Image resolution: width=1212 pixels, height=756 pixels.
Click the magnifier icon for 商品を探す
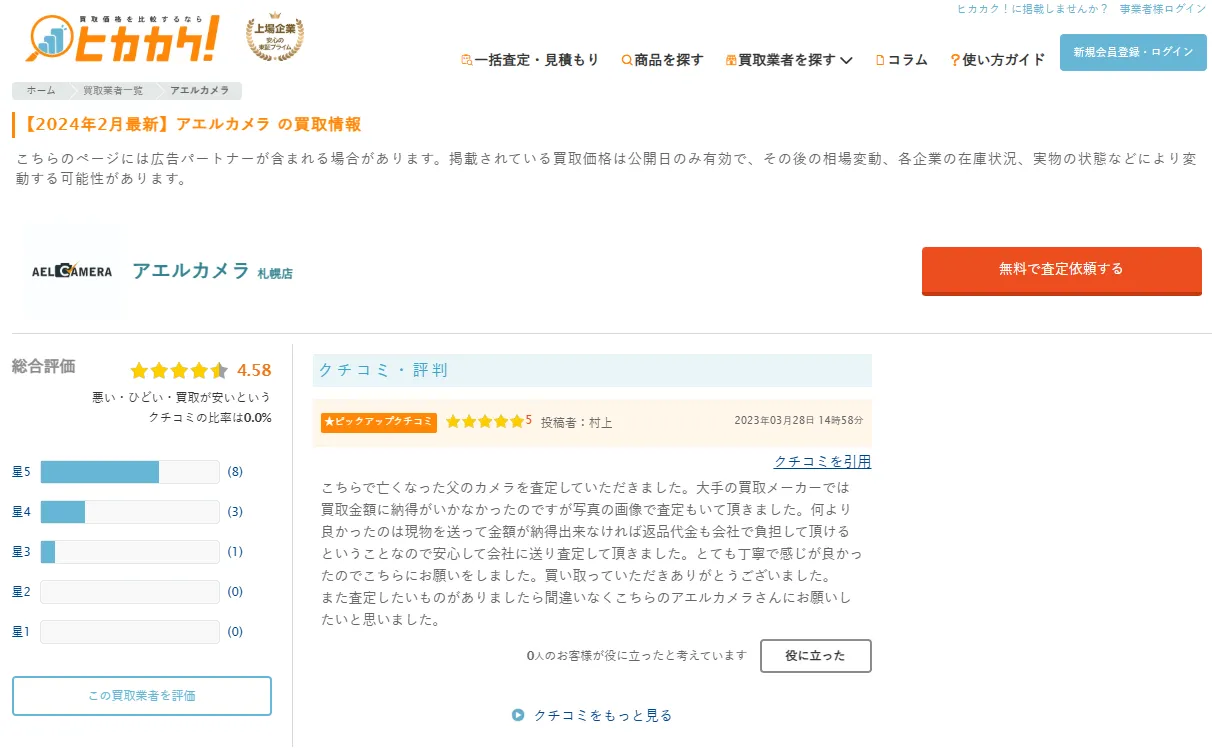pos(626,60)
